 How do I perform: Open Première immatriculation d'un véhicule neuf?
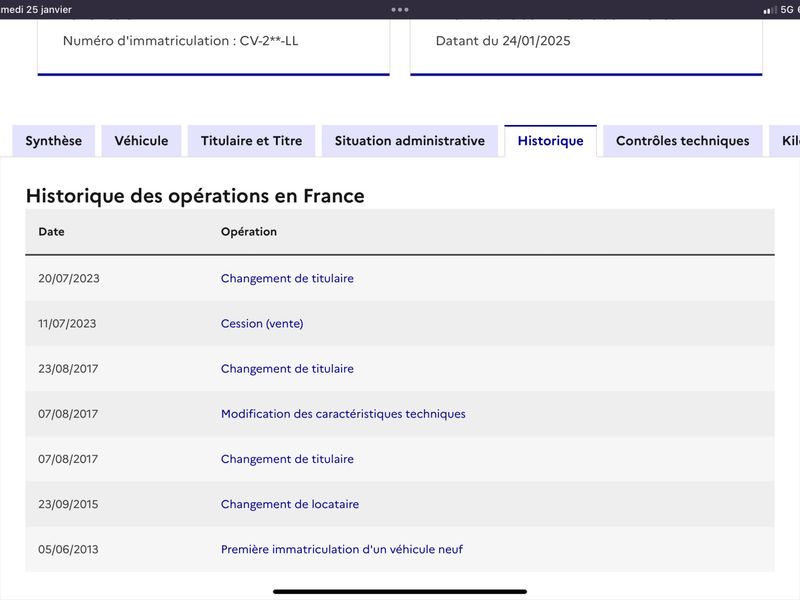point(342,549)
